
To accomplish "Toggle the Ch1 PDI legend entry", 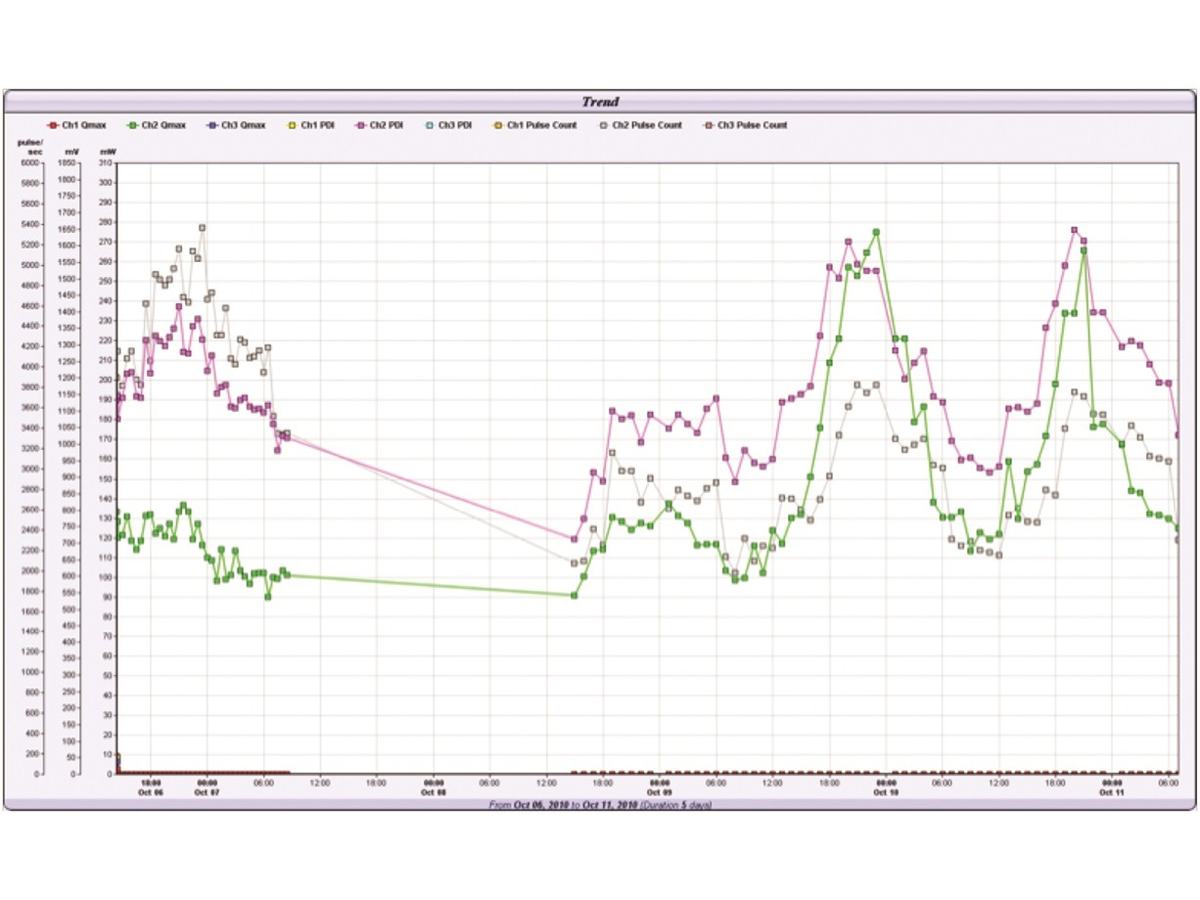I will 311,125.
